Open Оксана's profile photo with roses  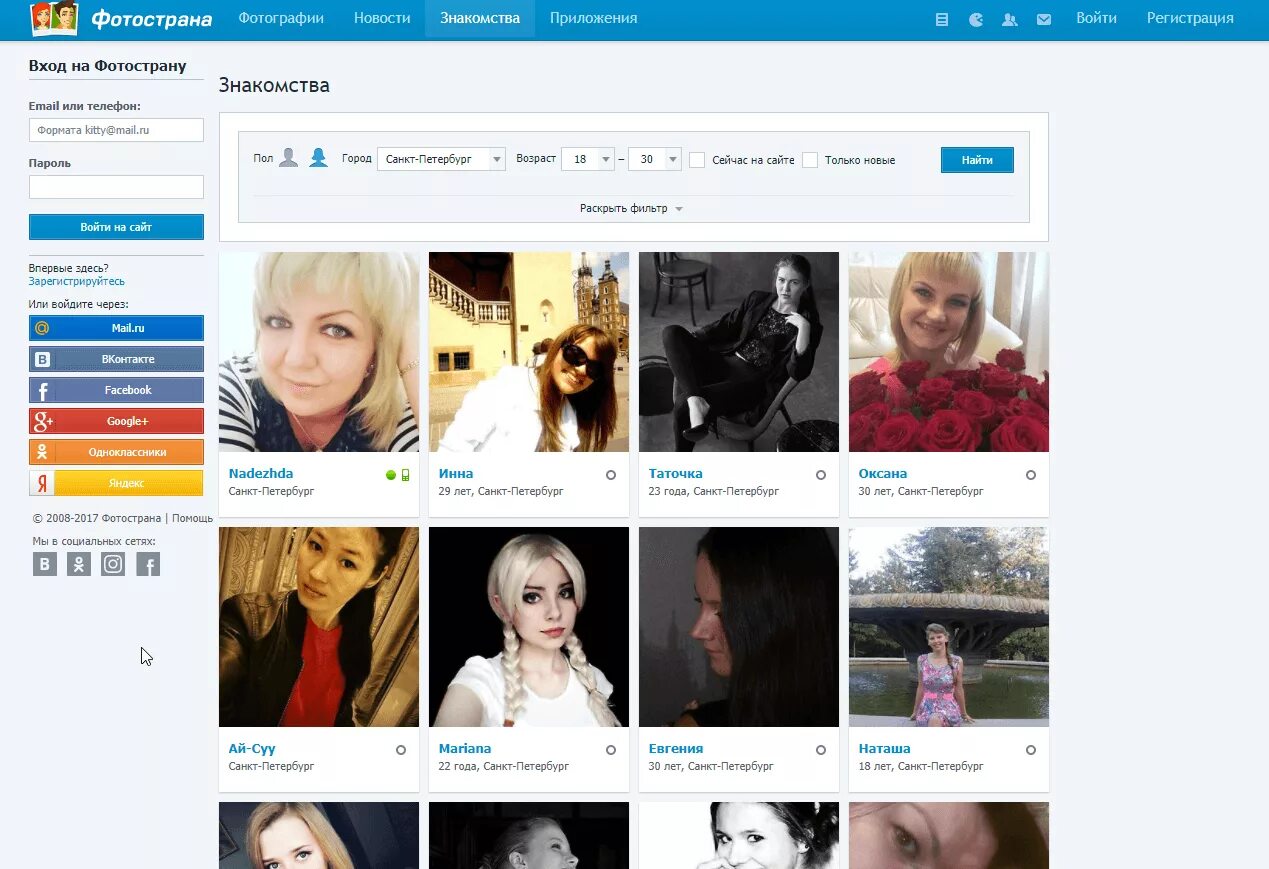(949, 352)
